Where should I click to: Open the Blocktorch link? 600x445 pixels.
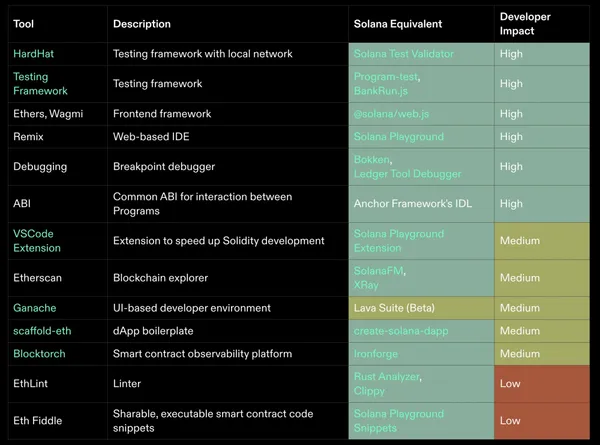click(38, 353)
